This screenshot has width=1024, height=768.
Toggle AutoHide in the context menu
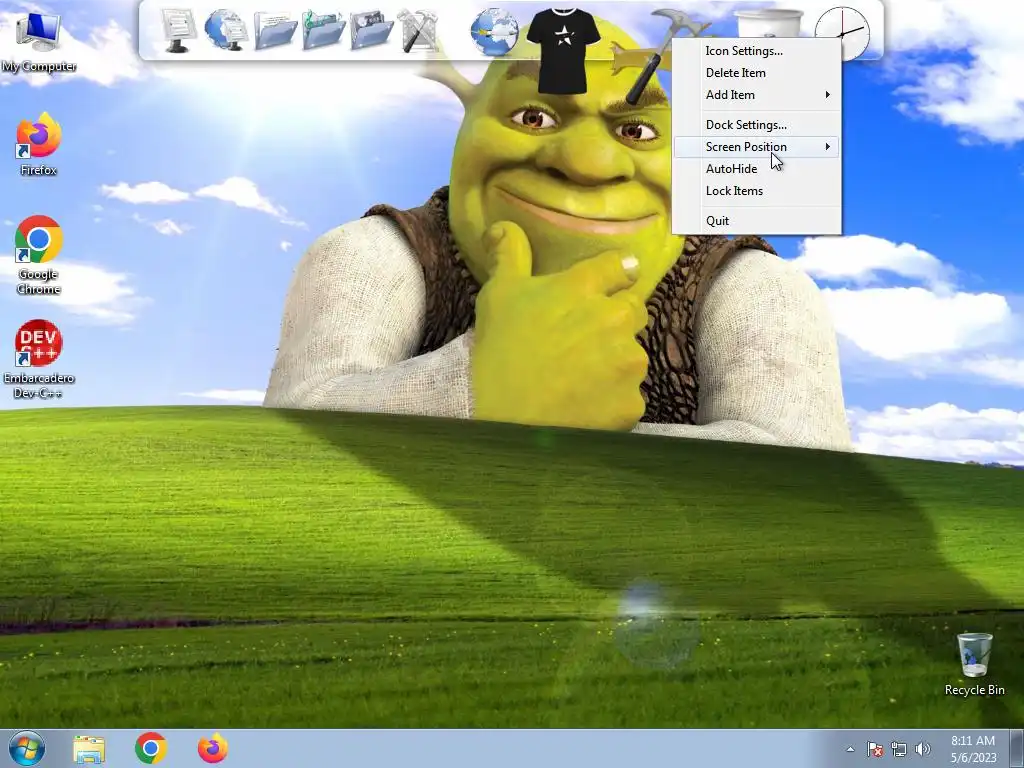point(757,168)
